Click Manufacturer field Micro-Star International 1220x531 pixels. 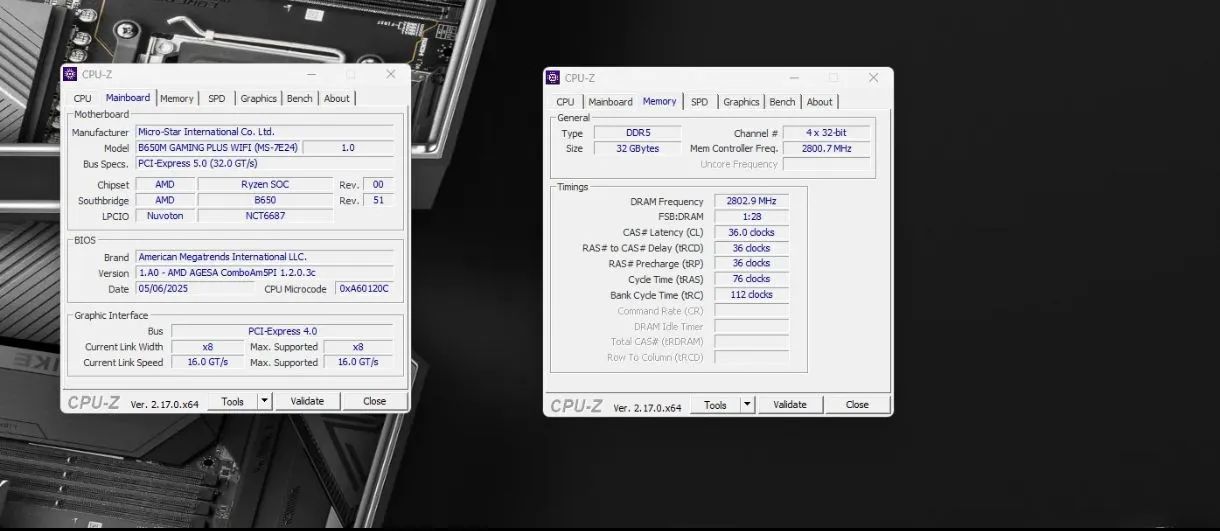click(264, 131)
